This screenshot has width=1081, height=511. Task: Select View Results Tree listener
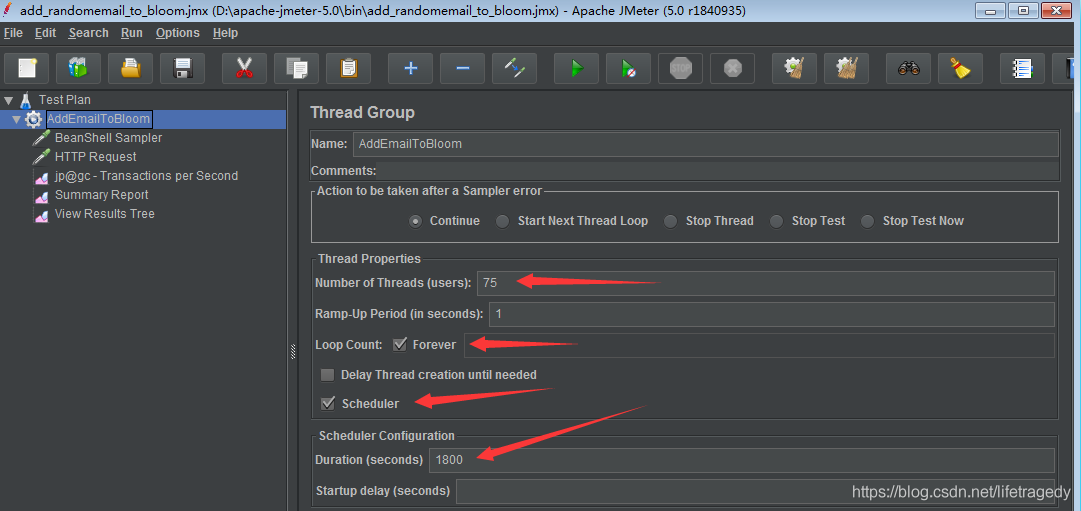coord(105,214)
